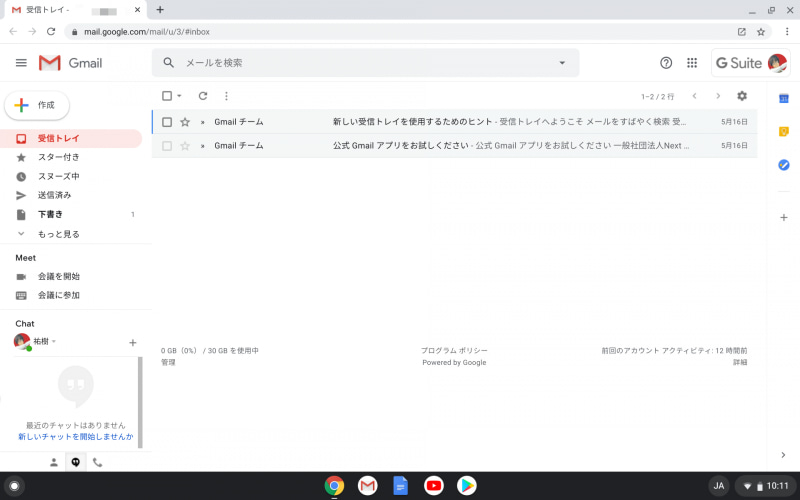Screen dimensions: 800x500
Task: Open the contacts tab at chat bottom
Action: click(54, 462)
